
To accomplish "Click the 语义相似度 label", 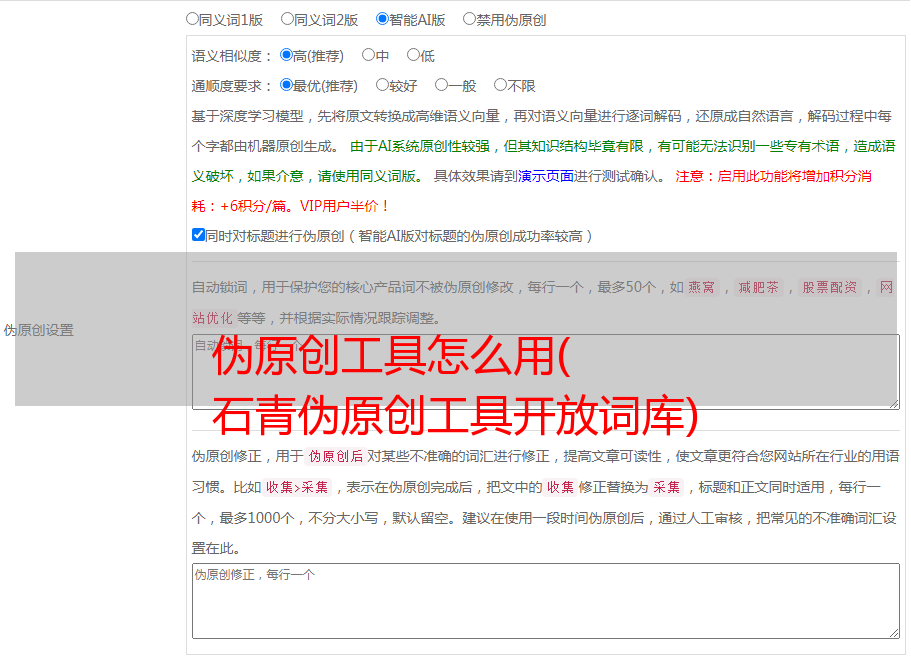I will (231, 56).
